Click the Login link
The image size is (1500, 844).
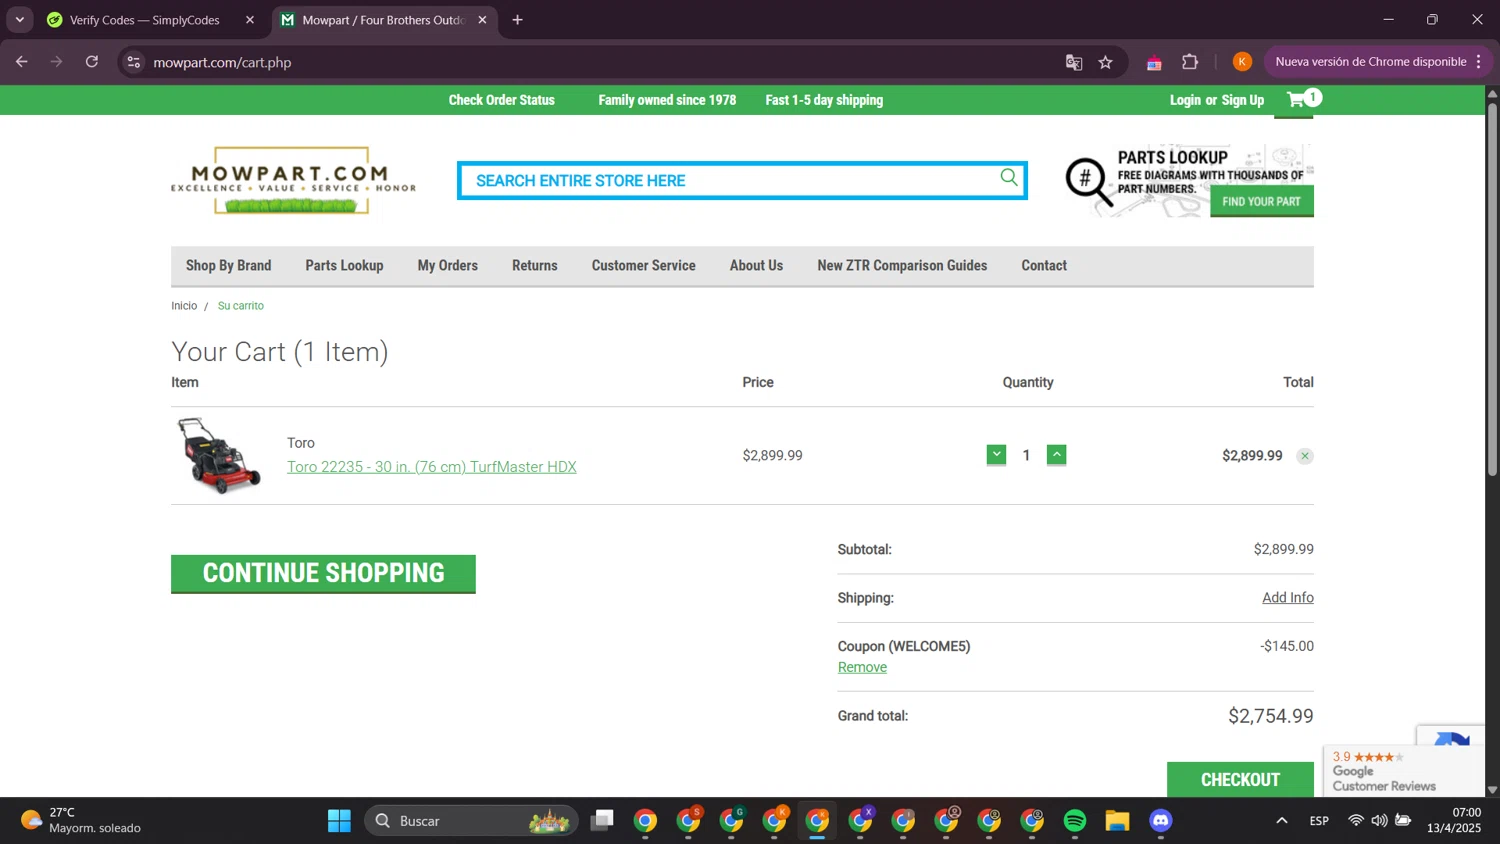[1185, 100]
